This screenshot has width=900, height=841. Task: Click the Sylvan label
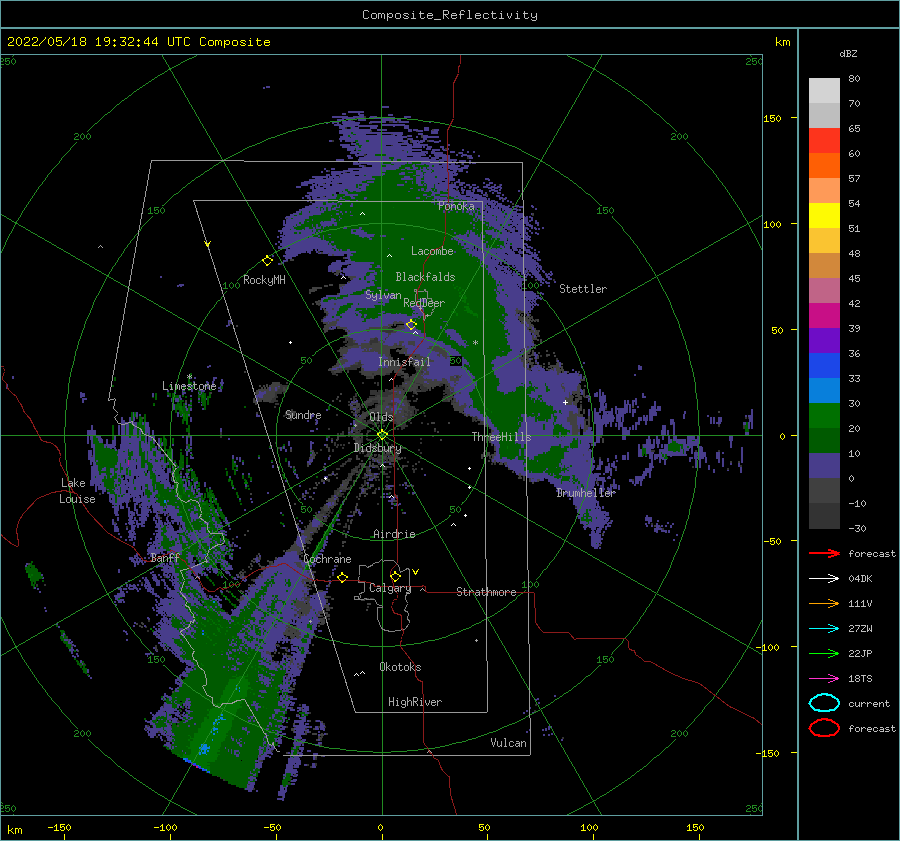383,295
